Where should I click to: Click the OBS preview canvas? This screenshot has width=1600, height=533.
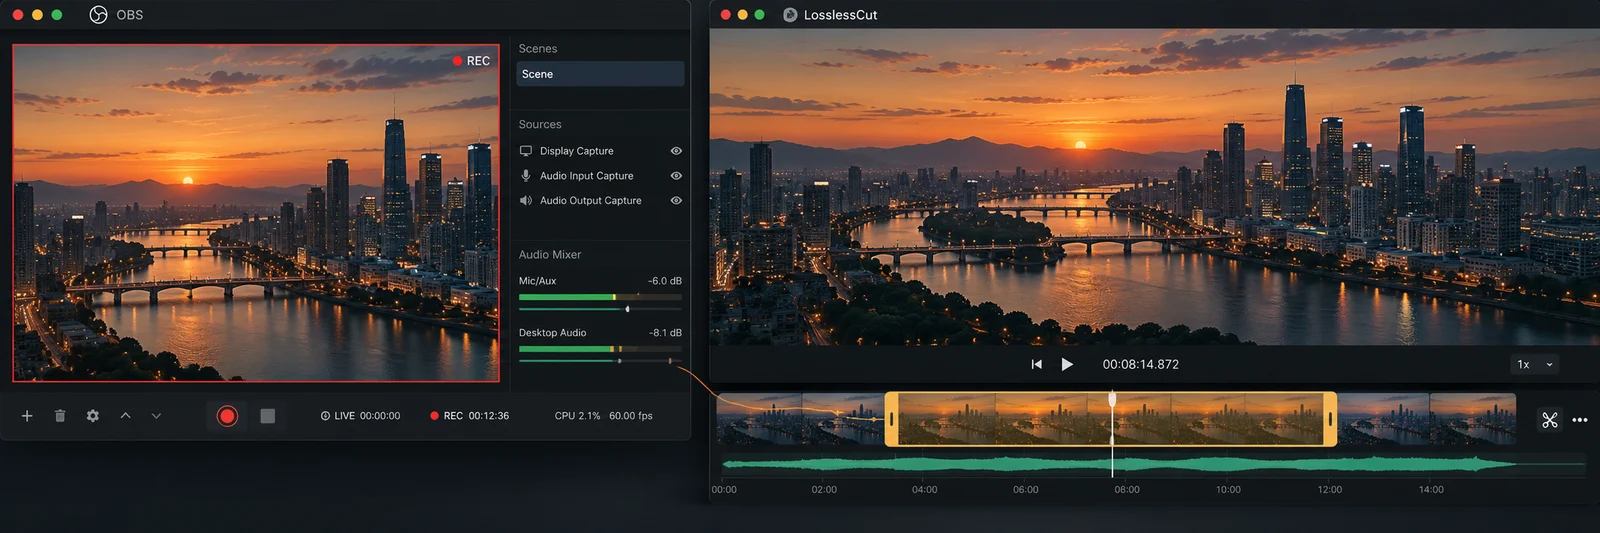pos(256,213)
